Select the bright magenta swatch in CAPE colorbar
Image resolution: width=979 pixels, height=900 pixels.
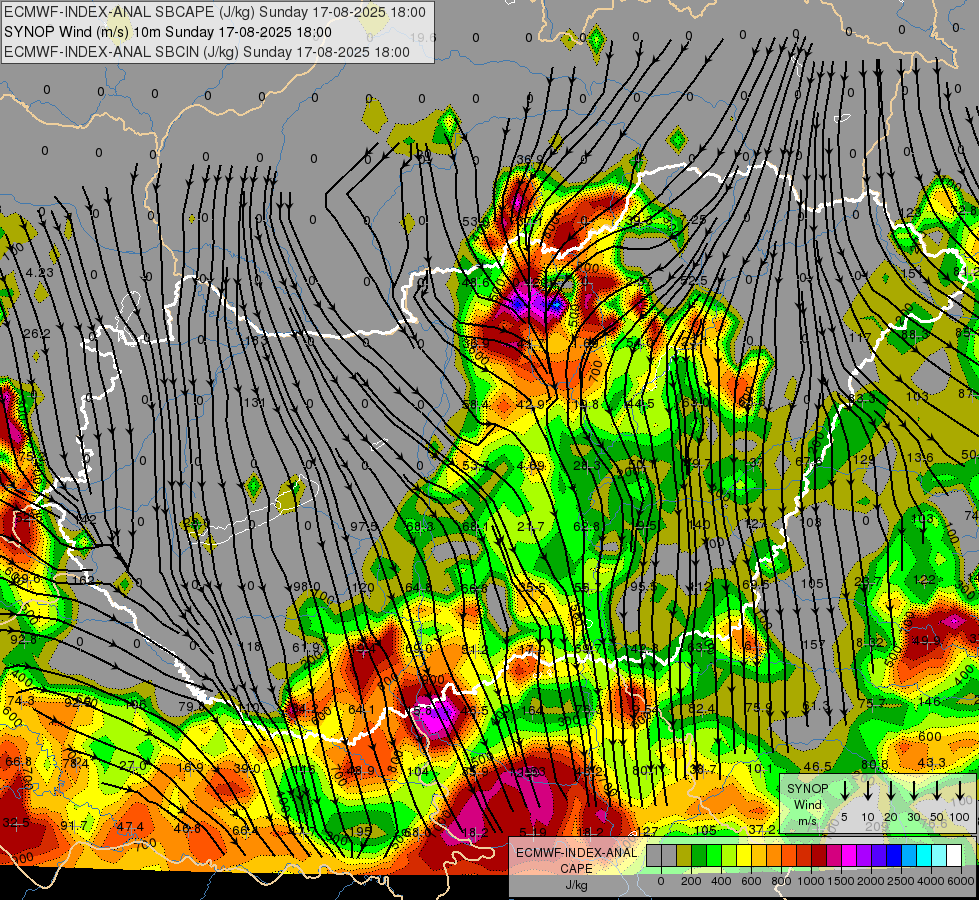click(849, 856)
